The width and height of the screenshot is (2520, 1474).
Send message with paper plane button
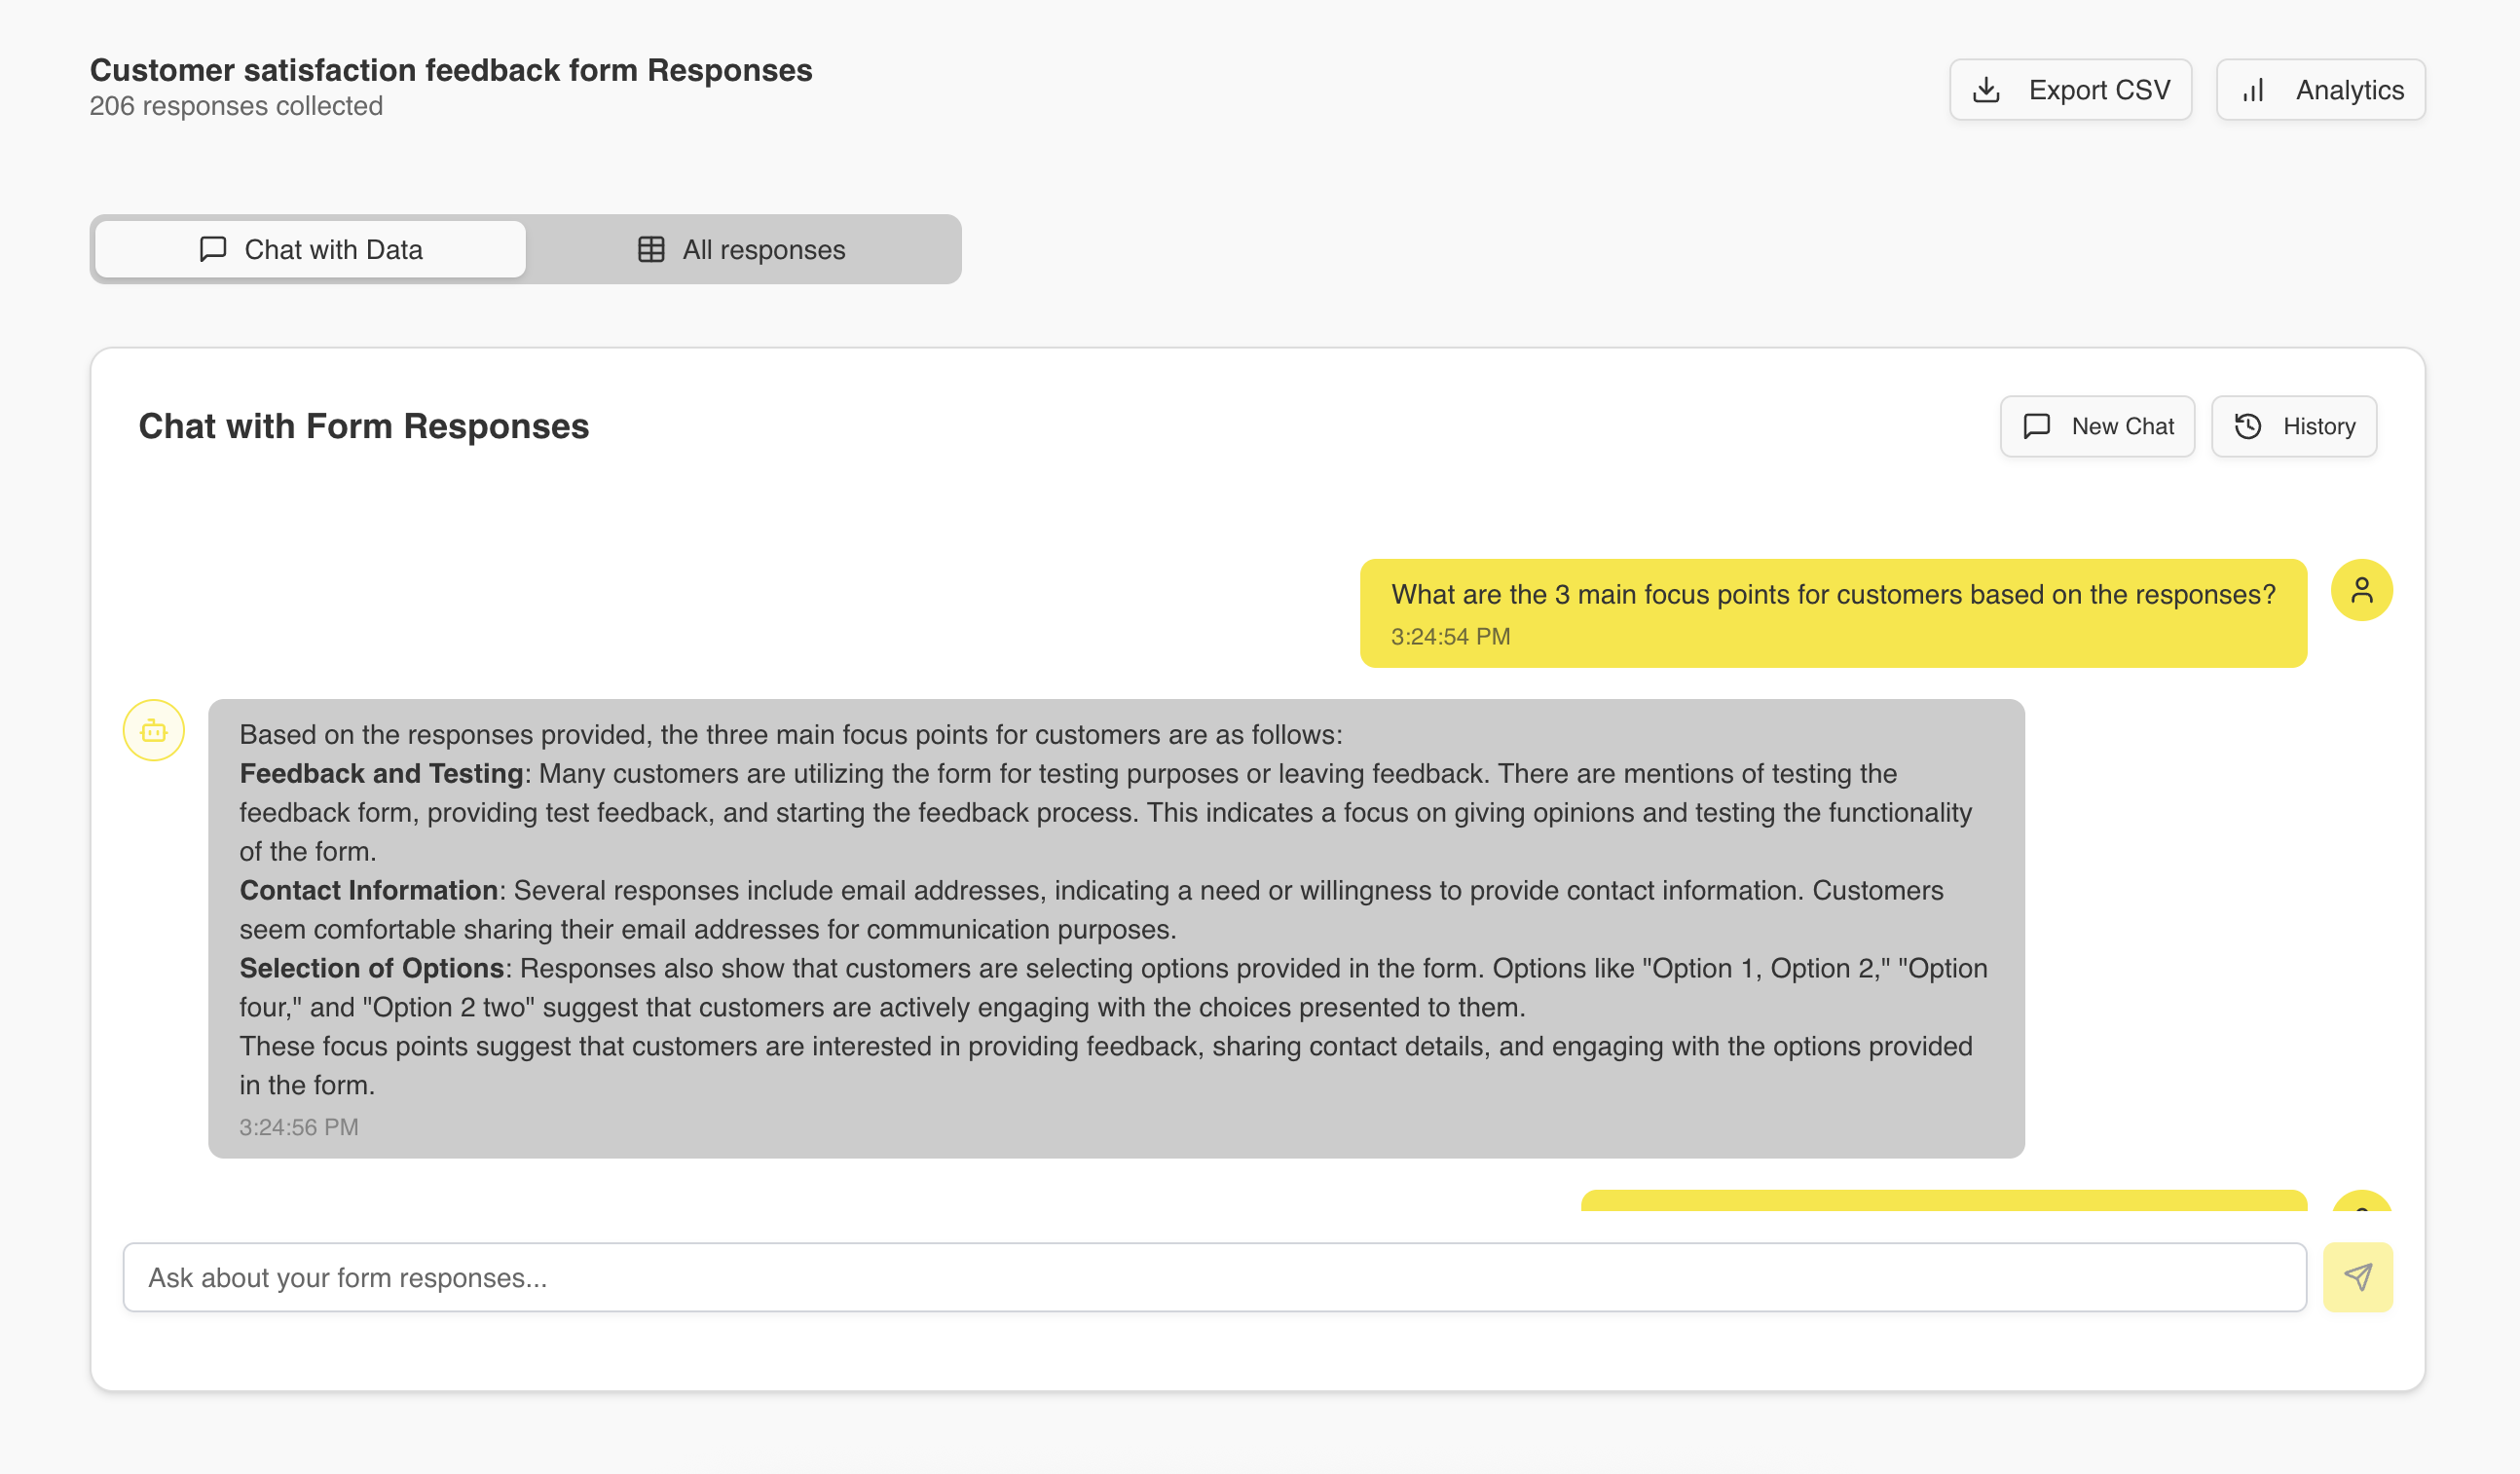tap(2357, 1277)
